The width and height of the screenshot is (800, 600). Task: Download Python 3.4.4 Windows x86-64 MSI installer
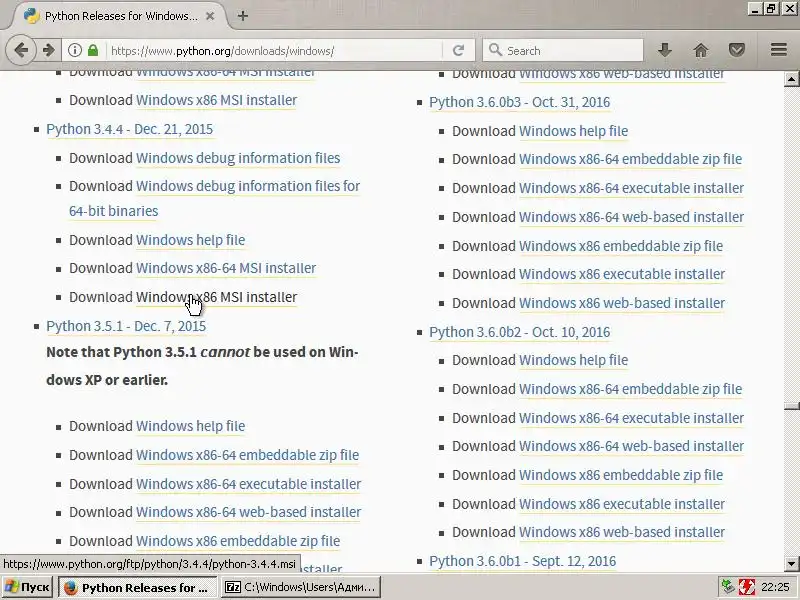pos(226,268)
